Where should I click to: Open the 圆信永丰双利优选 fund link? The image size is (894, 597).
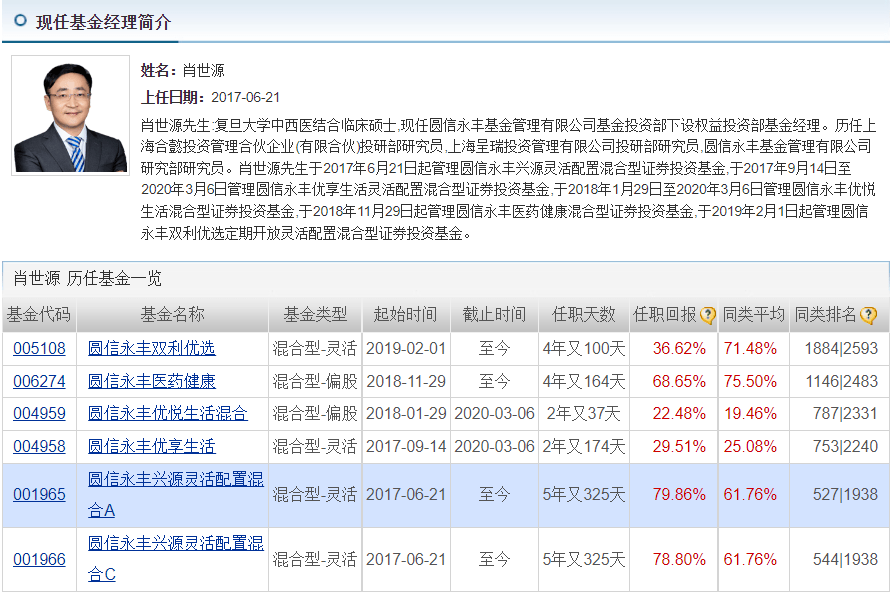(152, 348)
